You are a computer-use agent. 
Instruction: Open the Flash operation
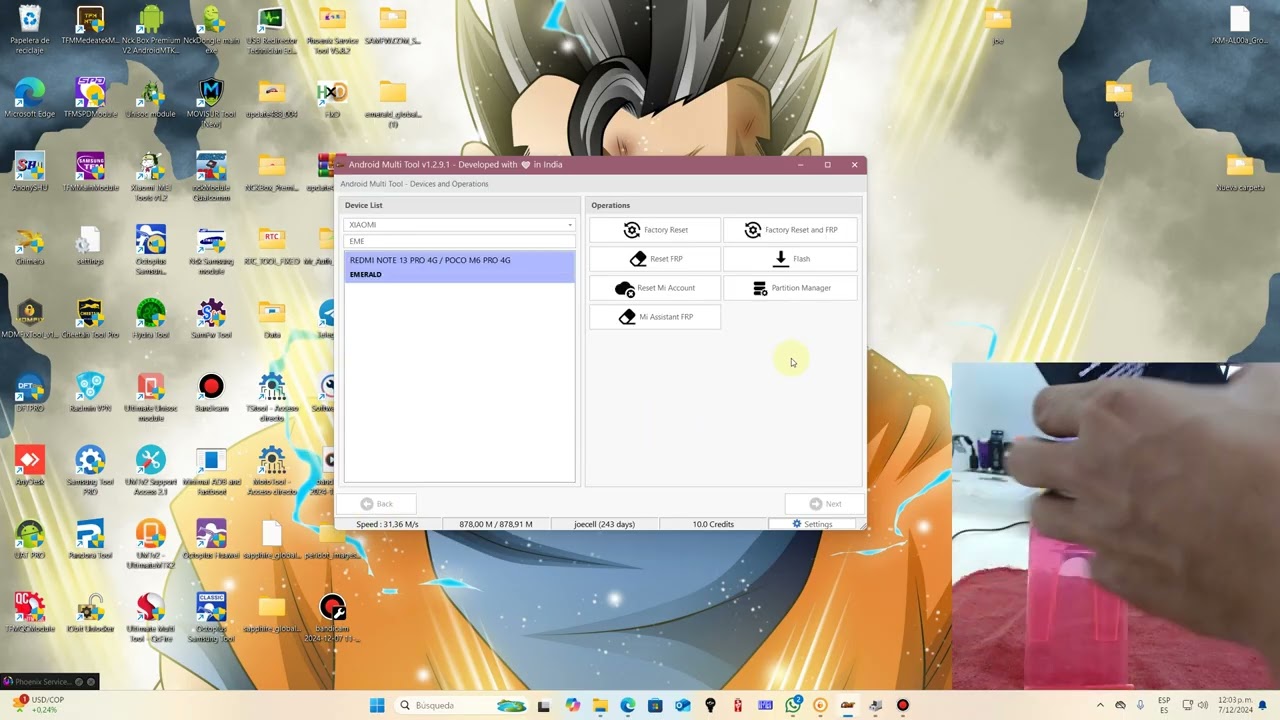(790, 259)
